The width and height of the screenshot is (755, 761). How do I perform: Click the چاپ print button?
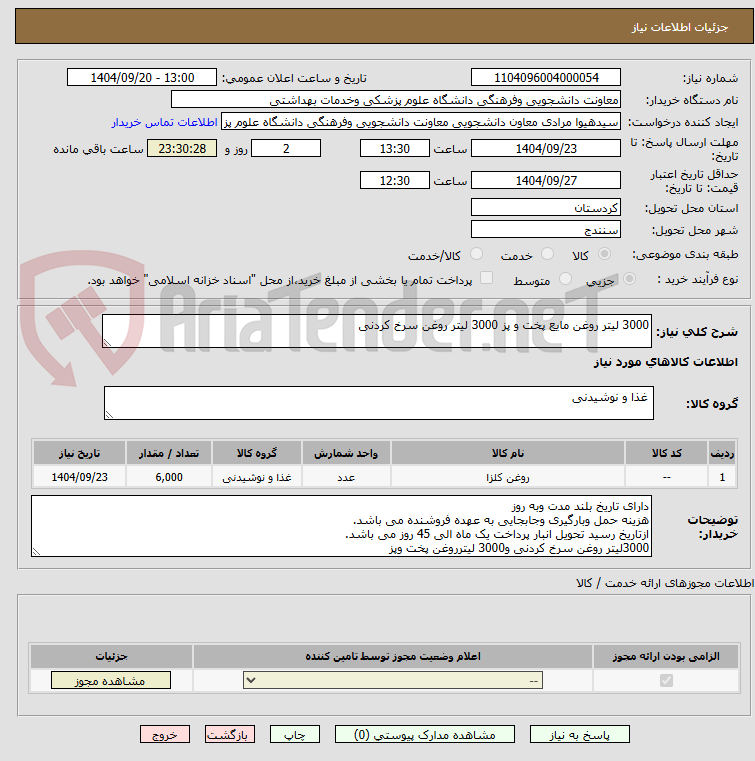[x=295, y=734]
